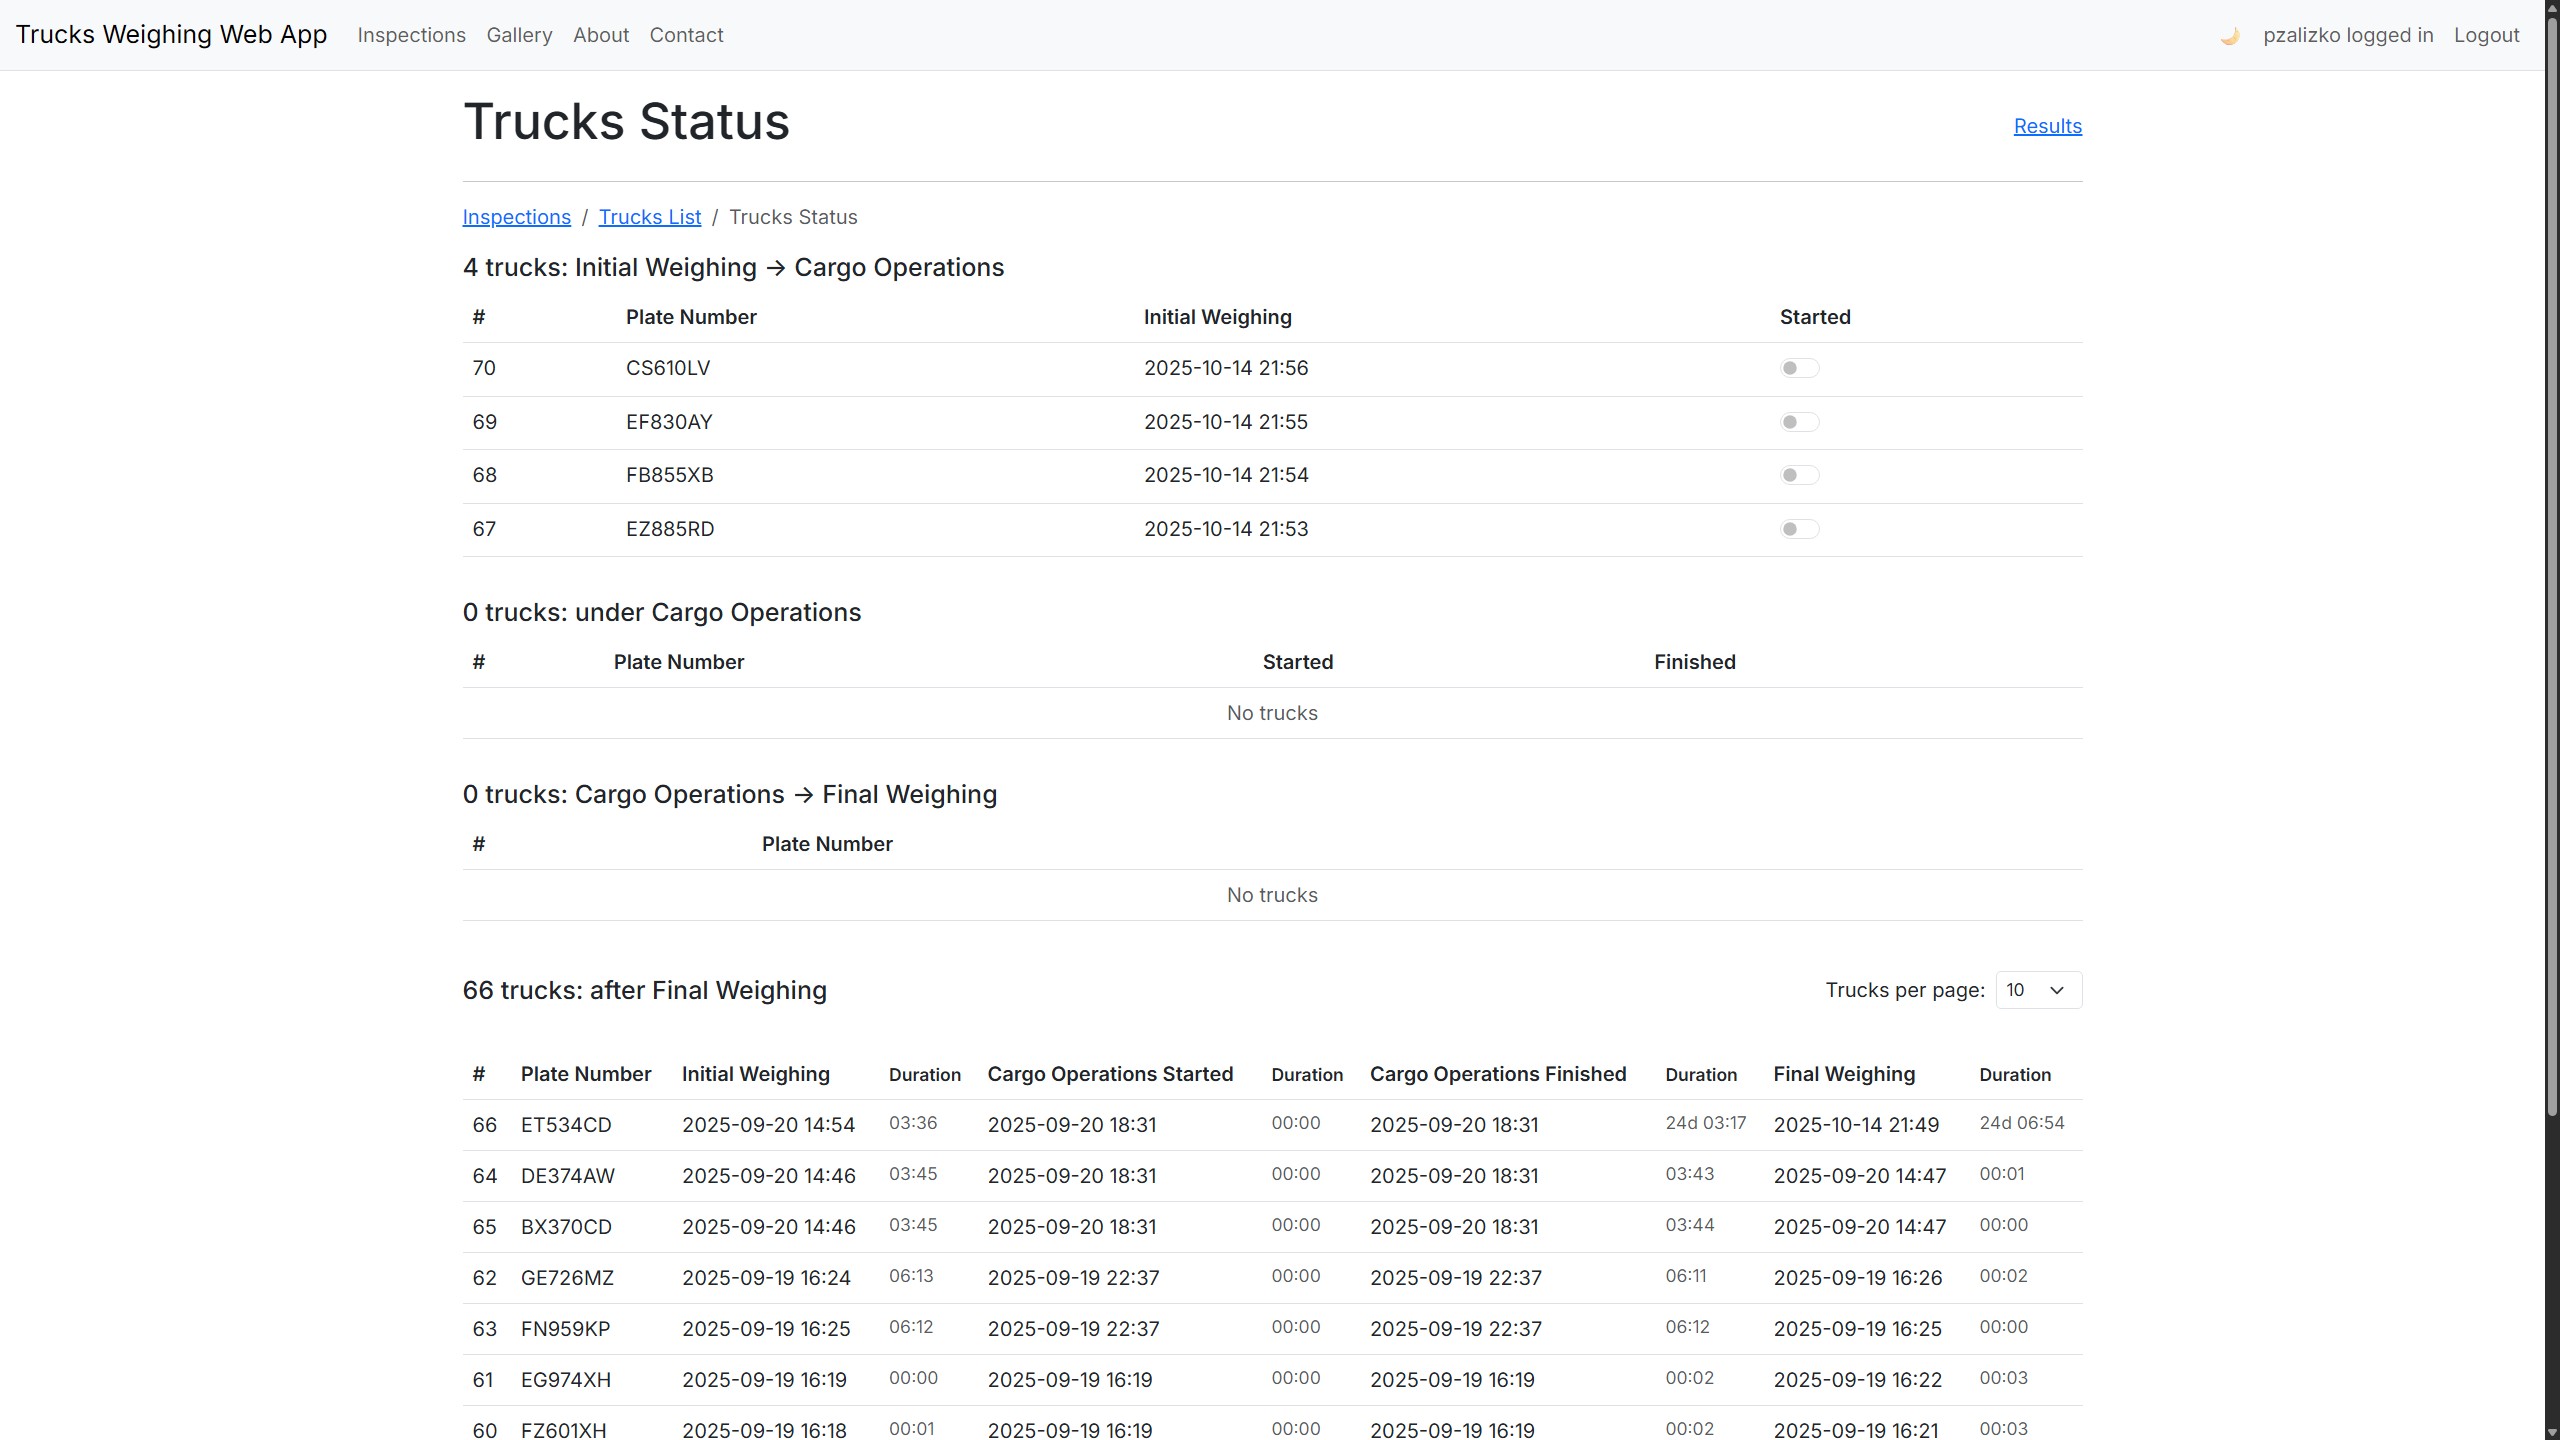Click pzalizko logged in text
The height and width of the screenshot is (1440, 2560).
(x=2347, y=35)
